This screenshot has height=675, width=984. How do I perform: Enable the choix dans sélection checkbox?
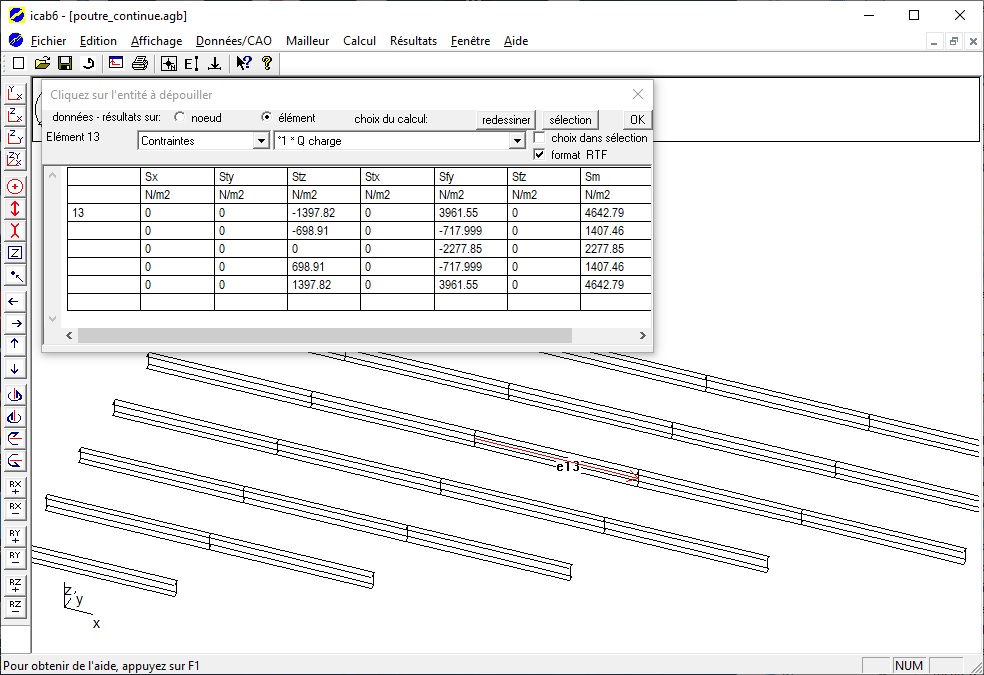tap(539, 137)
